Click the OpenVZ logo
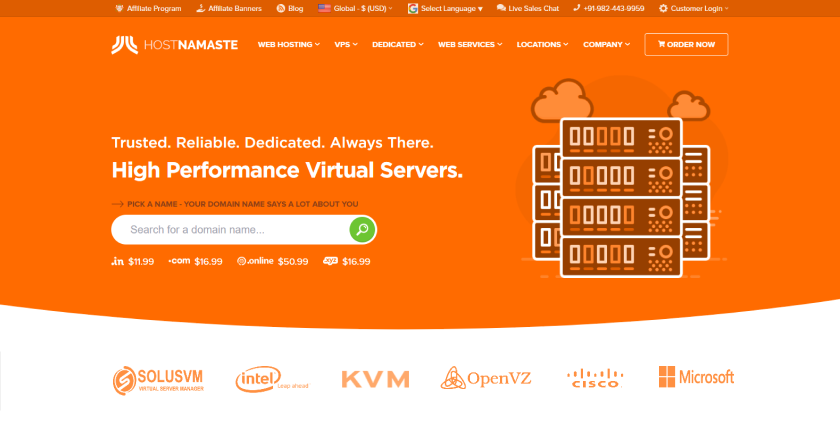This screenshot has height=426, width=840. coord(486,378)
